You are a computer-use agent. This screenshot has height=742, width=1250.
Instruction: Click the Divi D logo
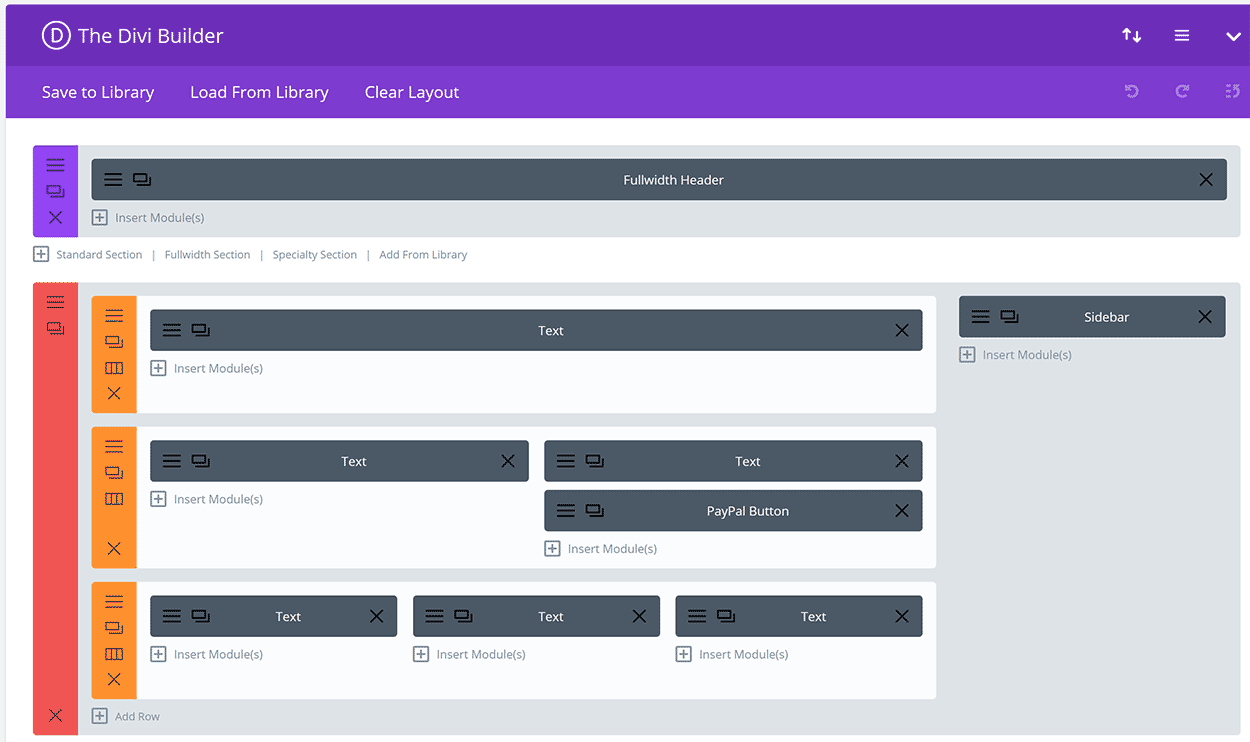pyautogui.click(x=55, y=36)
